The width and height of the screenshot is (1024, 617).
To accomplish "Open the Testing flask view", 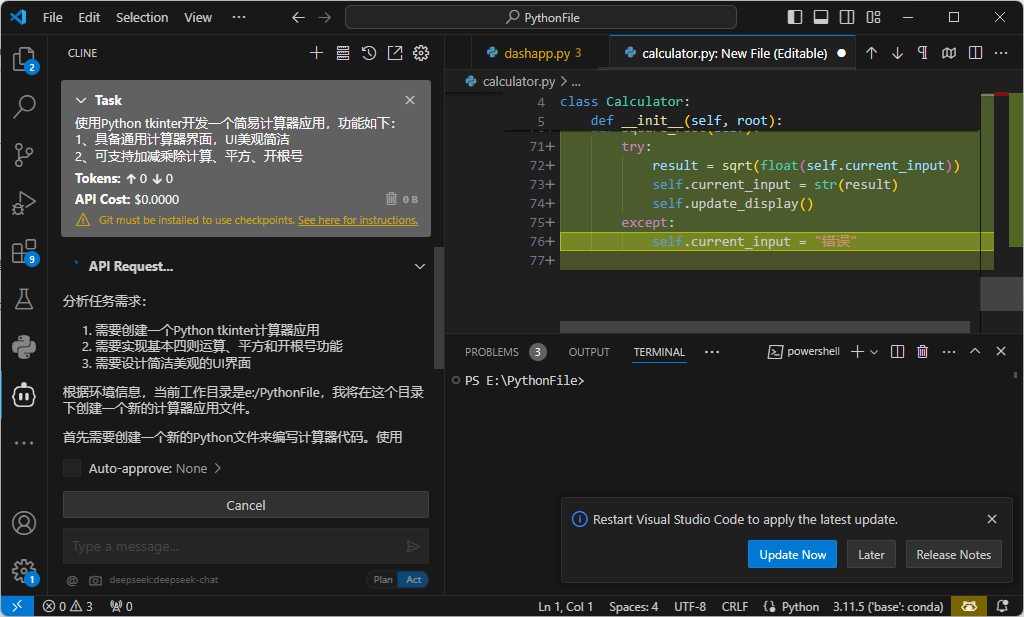I will pos(24,299).
